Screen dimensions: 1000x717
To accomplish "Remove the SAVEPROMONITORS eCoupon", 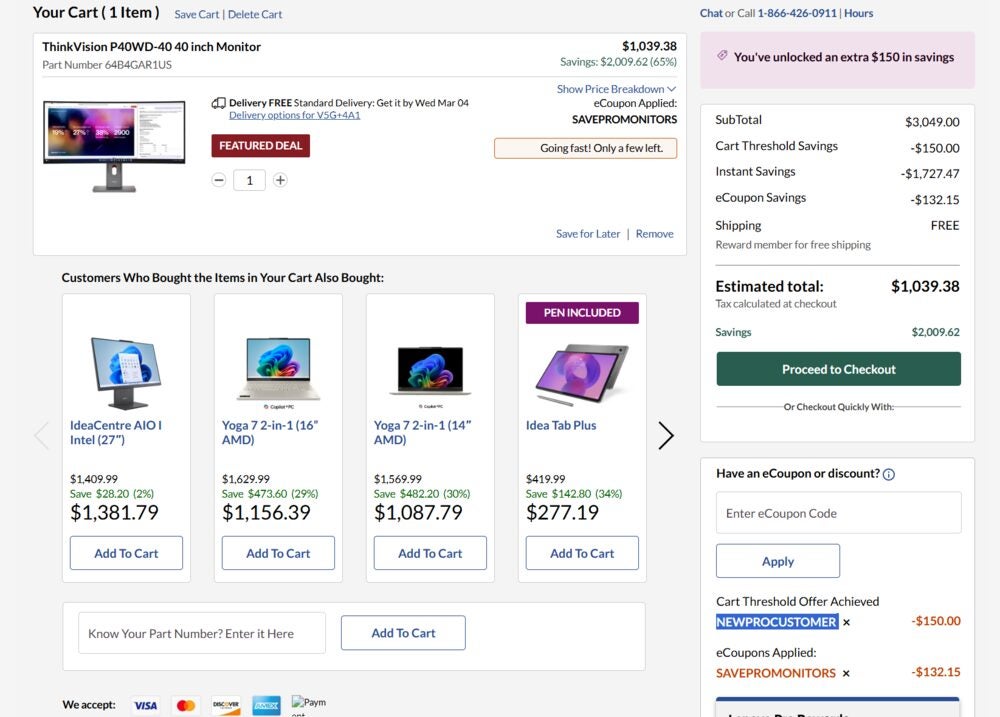I will click(846, 673).
